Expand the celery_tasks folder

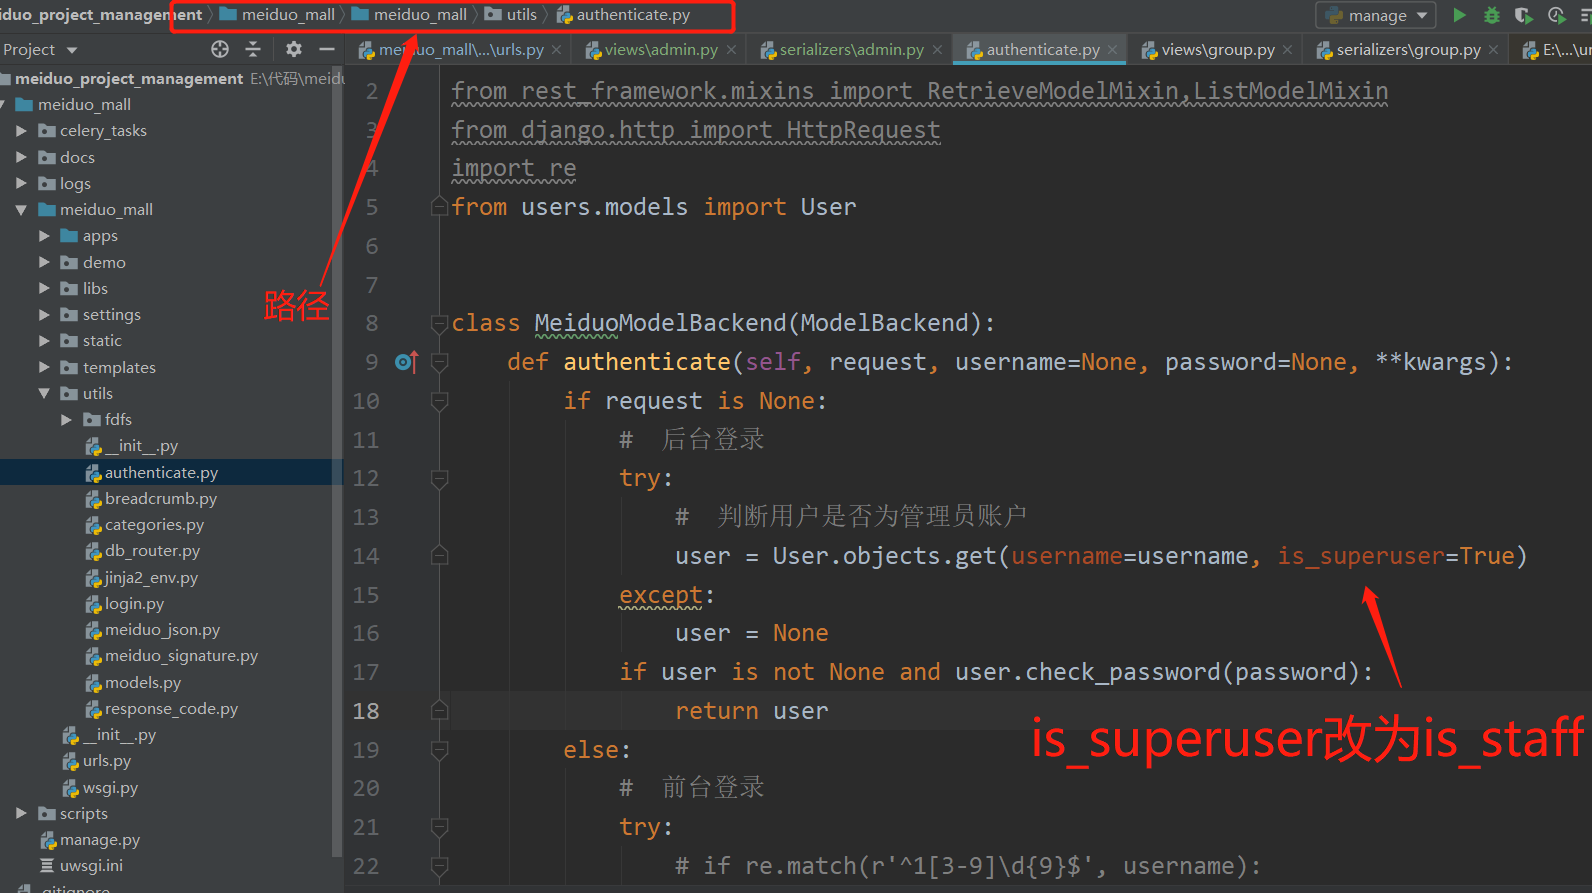coord(21,130)
